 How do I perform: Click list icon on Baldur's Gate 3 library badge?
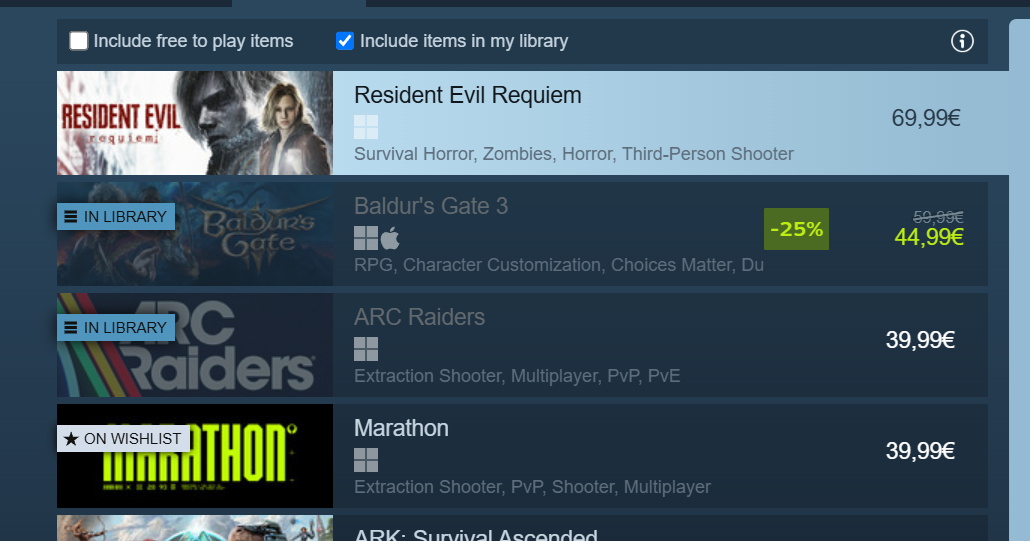(x=71, y=217)
